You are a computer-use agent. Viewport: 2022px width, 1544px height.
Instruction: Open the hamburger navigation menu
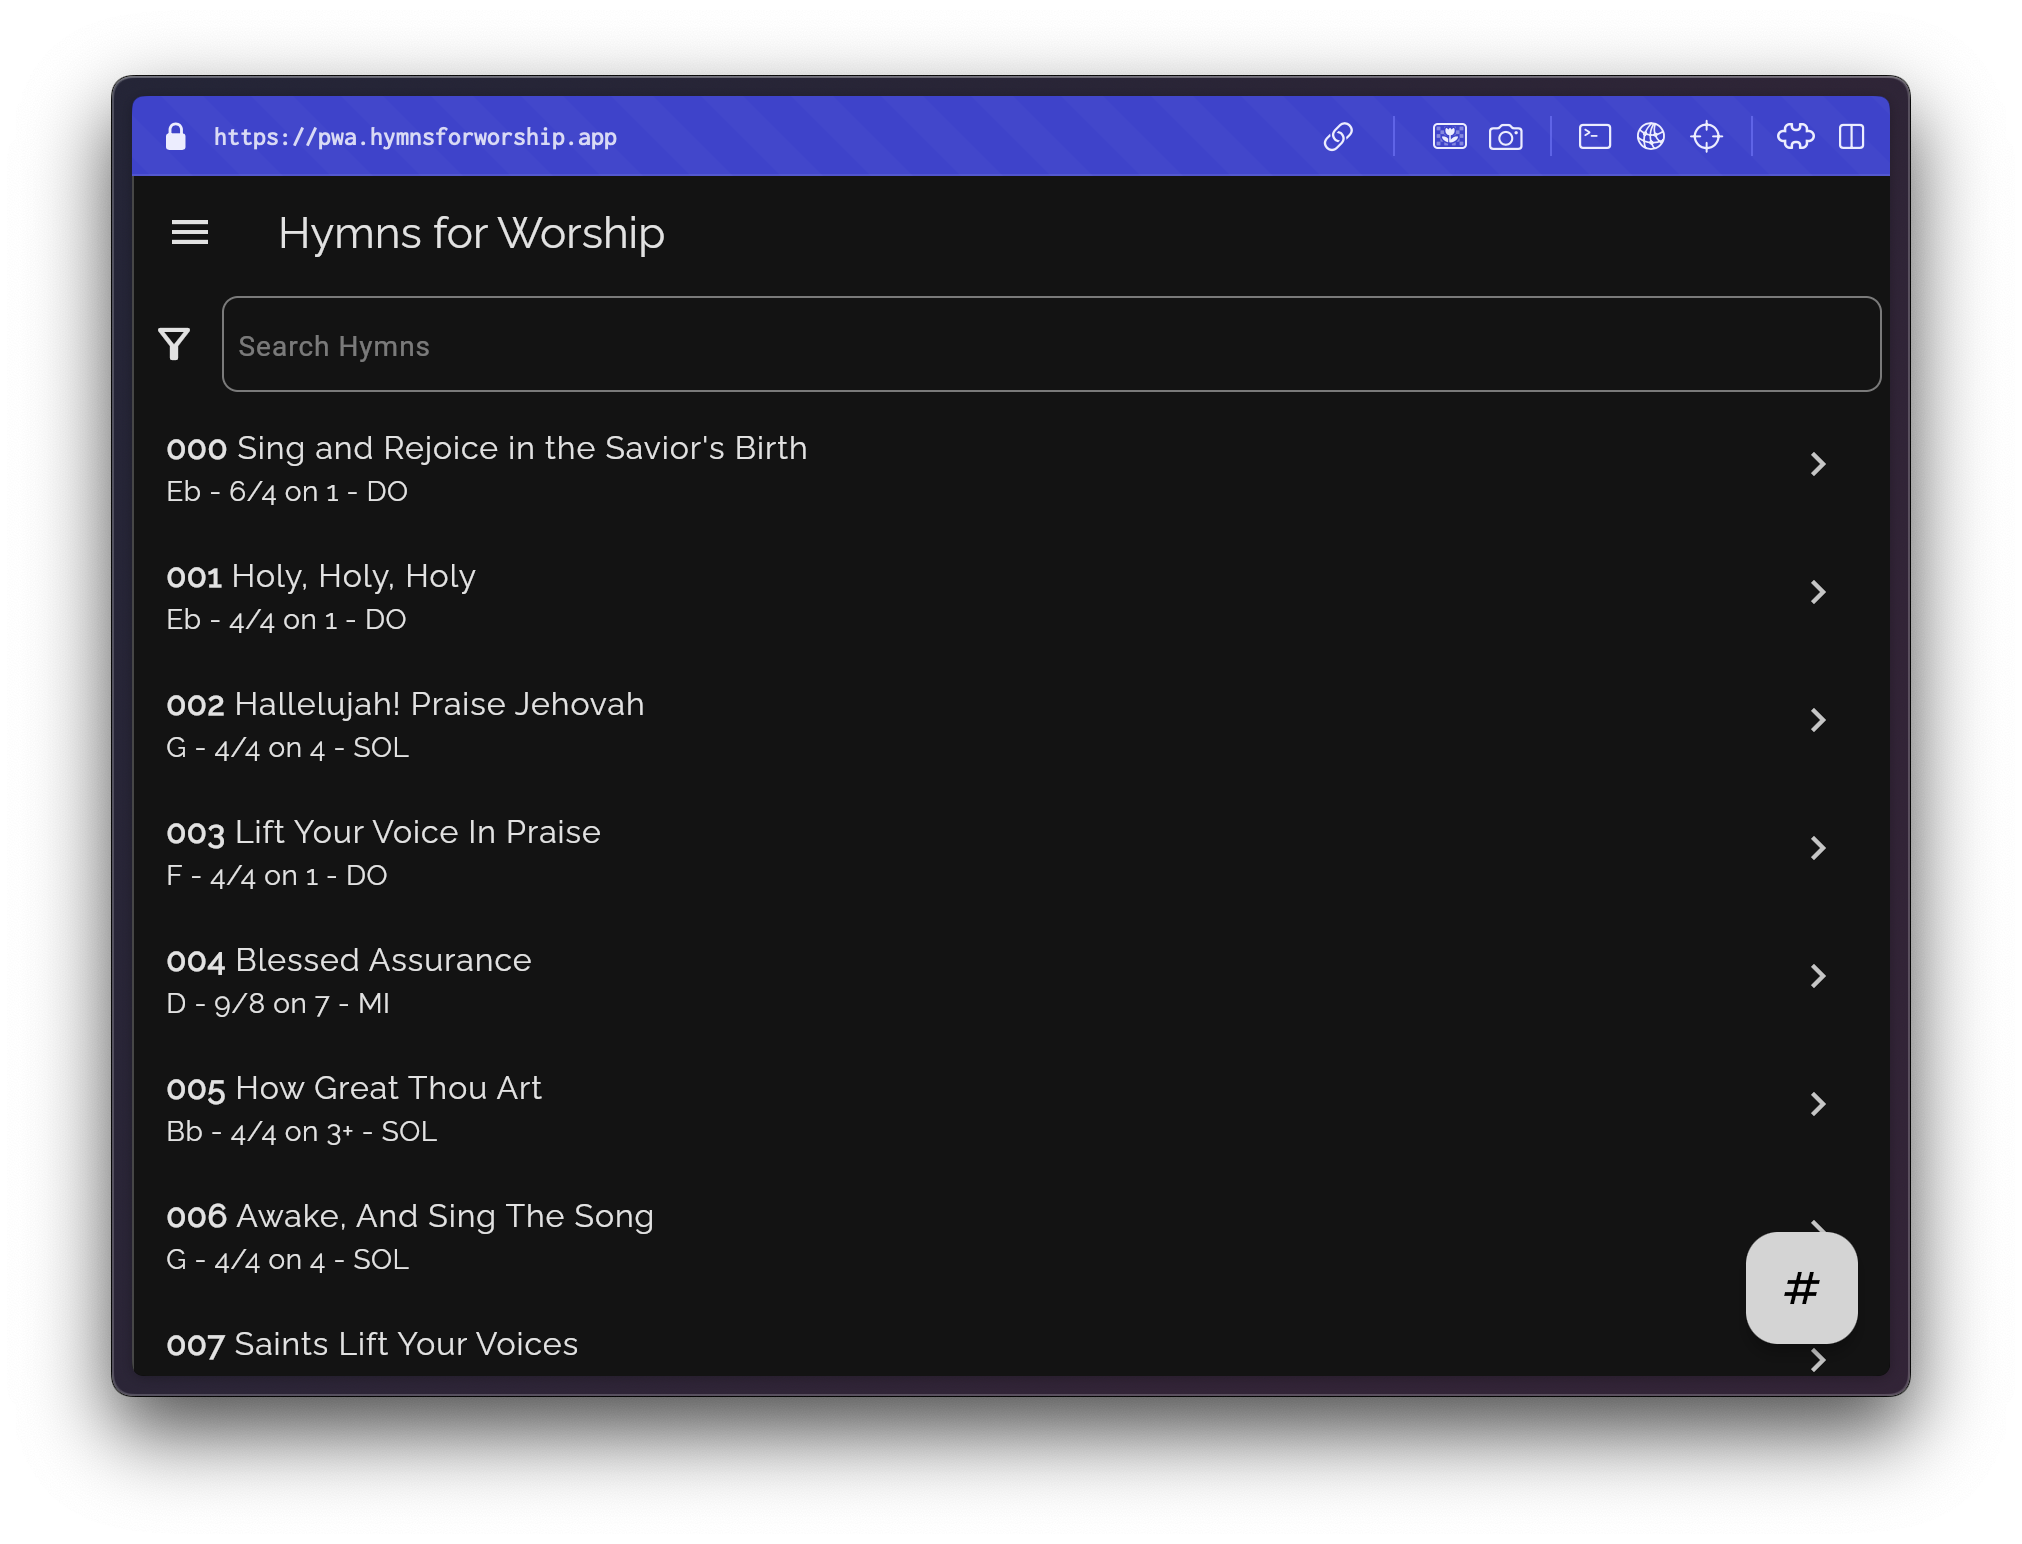(190, 233)
